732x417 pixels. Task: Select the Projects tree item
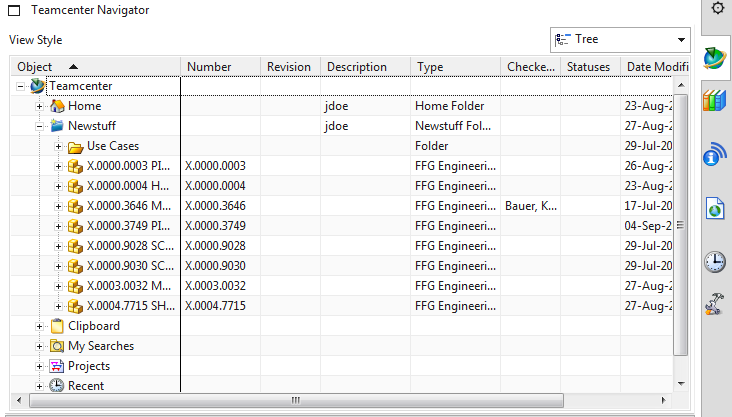[x=88, y=366]
